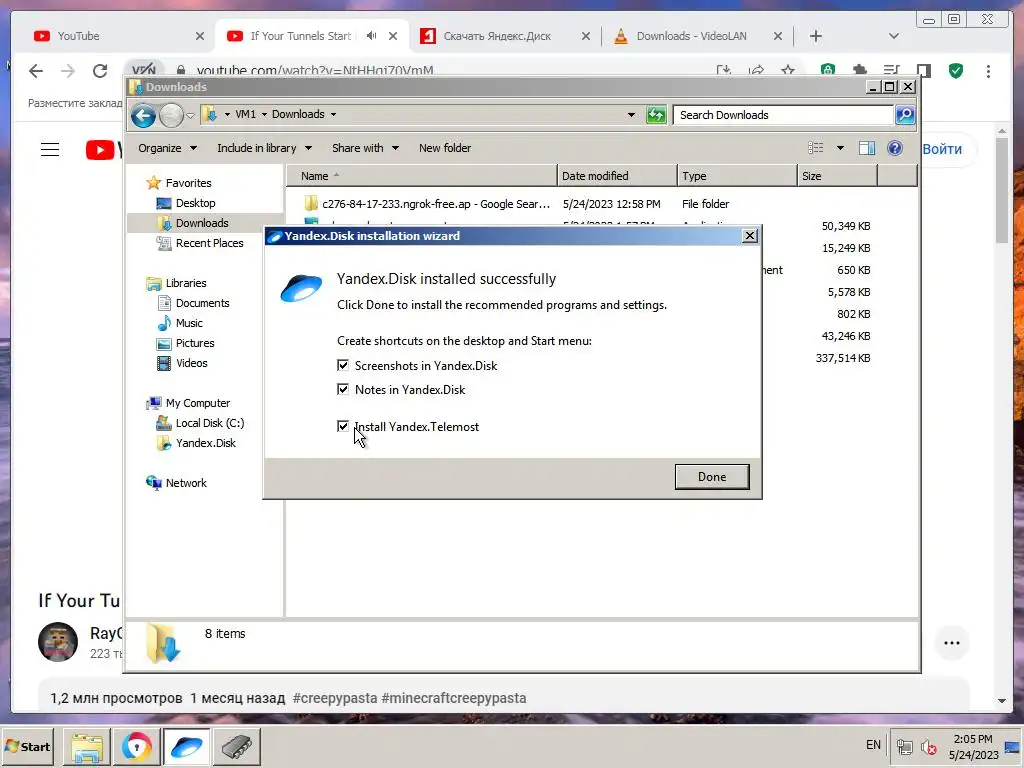Open Explorer help icon
This screenshot has width=1024, height=768.
point(895,148)
